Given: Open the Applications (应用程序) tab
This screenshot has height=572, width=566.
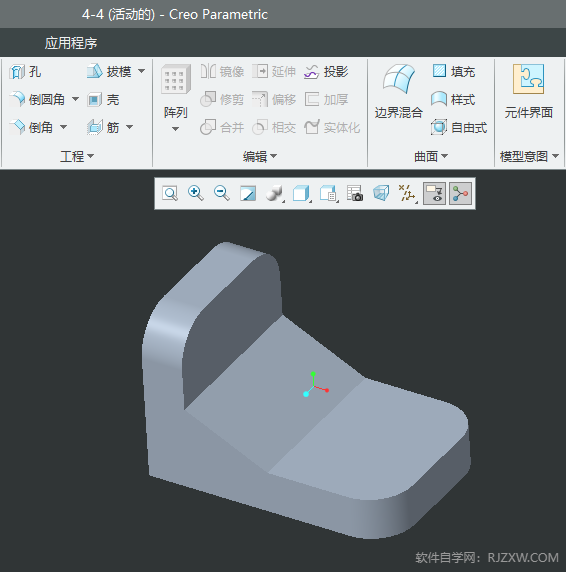Looking at the screenshot, I should (71, 43).
